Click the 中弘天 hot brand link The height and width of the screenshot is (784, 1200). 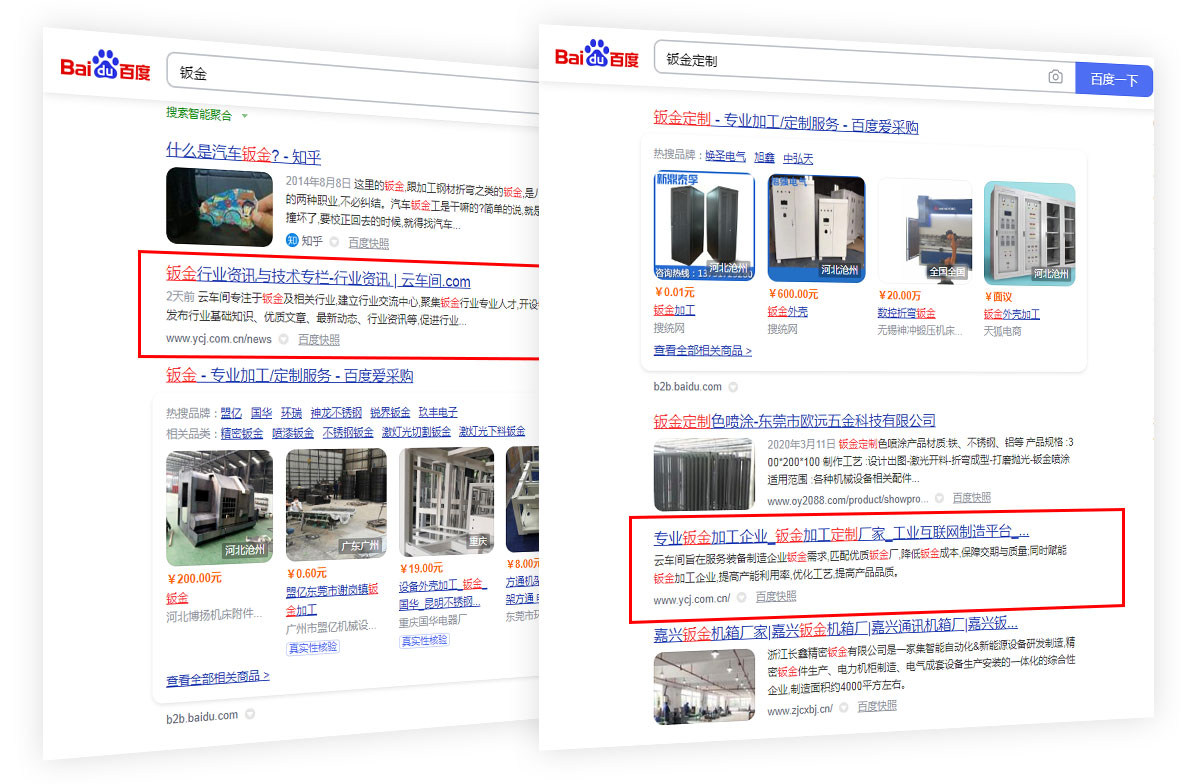(x=798, y=158)
